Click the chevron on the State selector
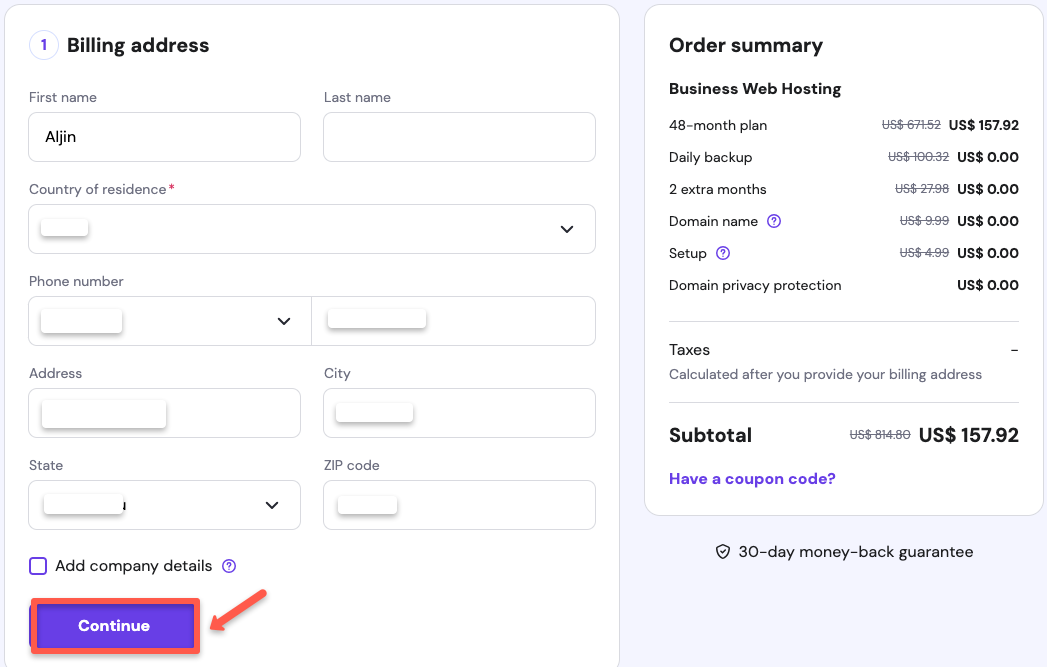The width and height of the screenshot is (1047, 667). click(x=271, y=505)
